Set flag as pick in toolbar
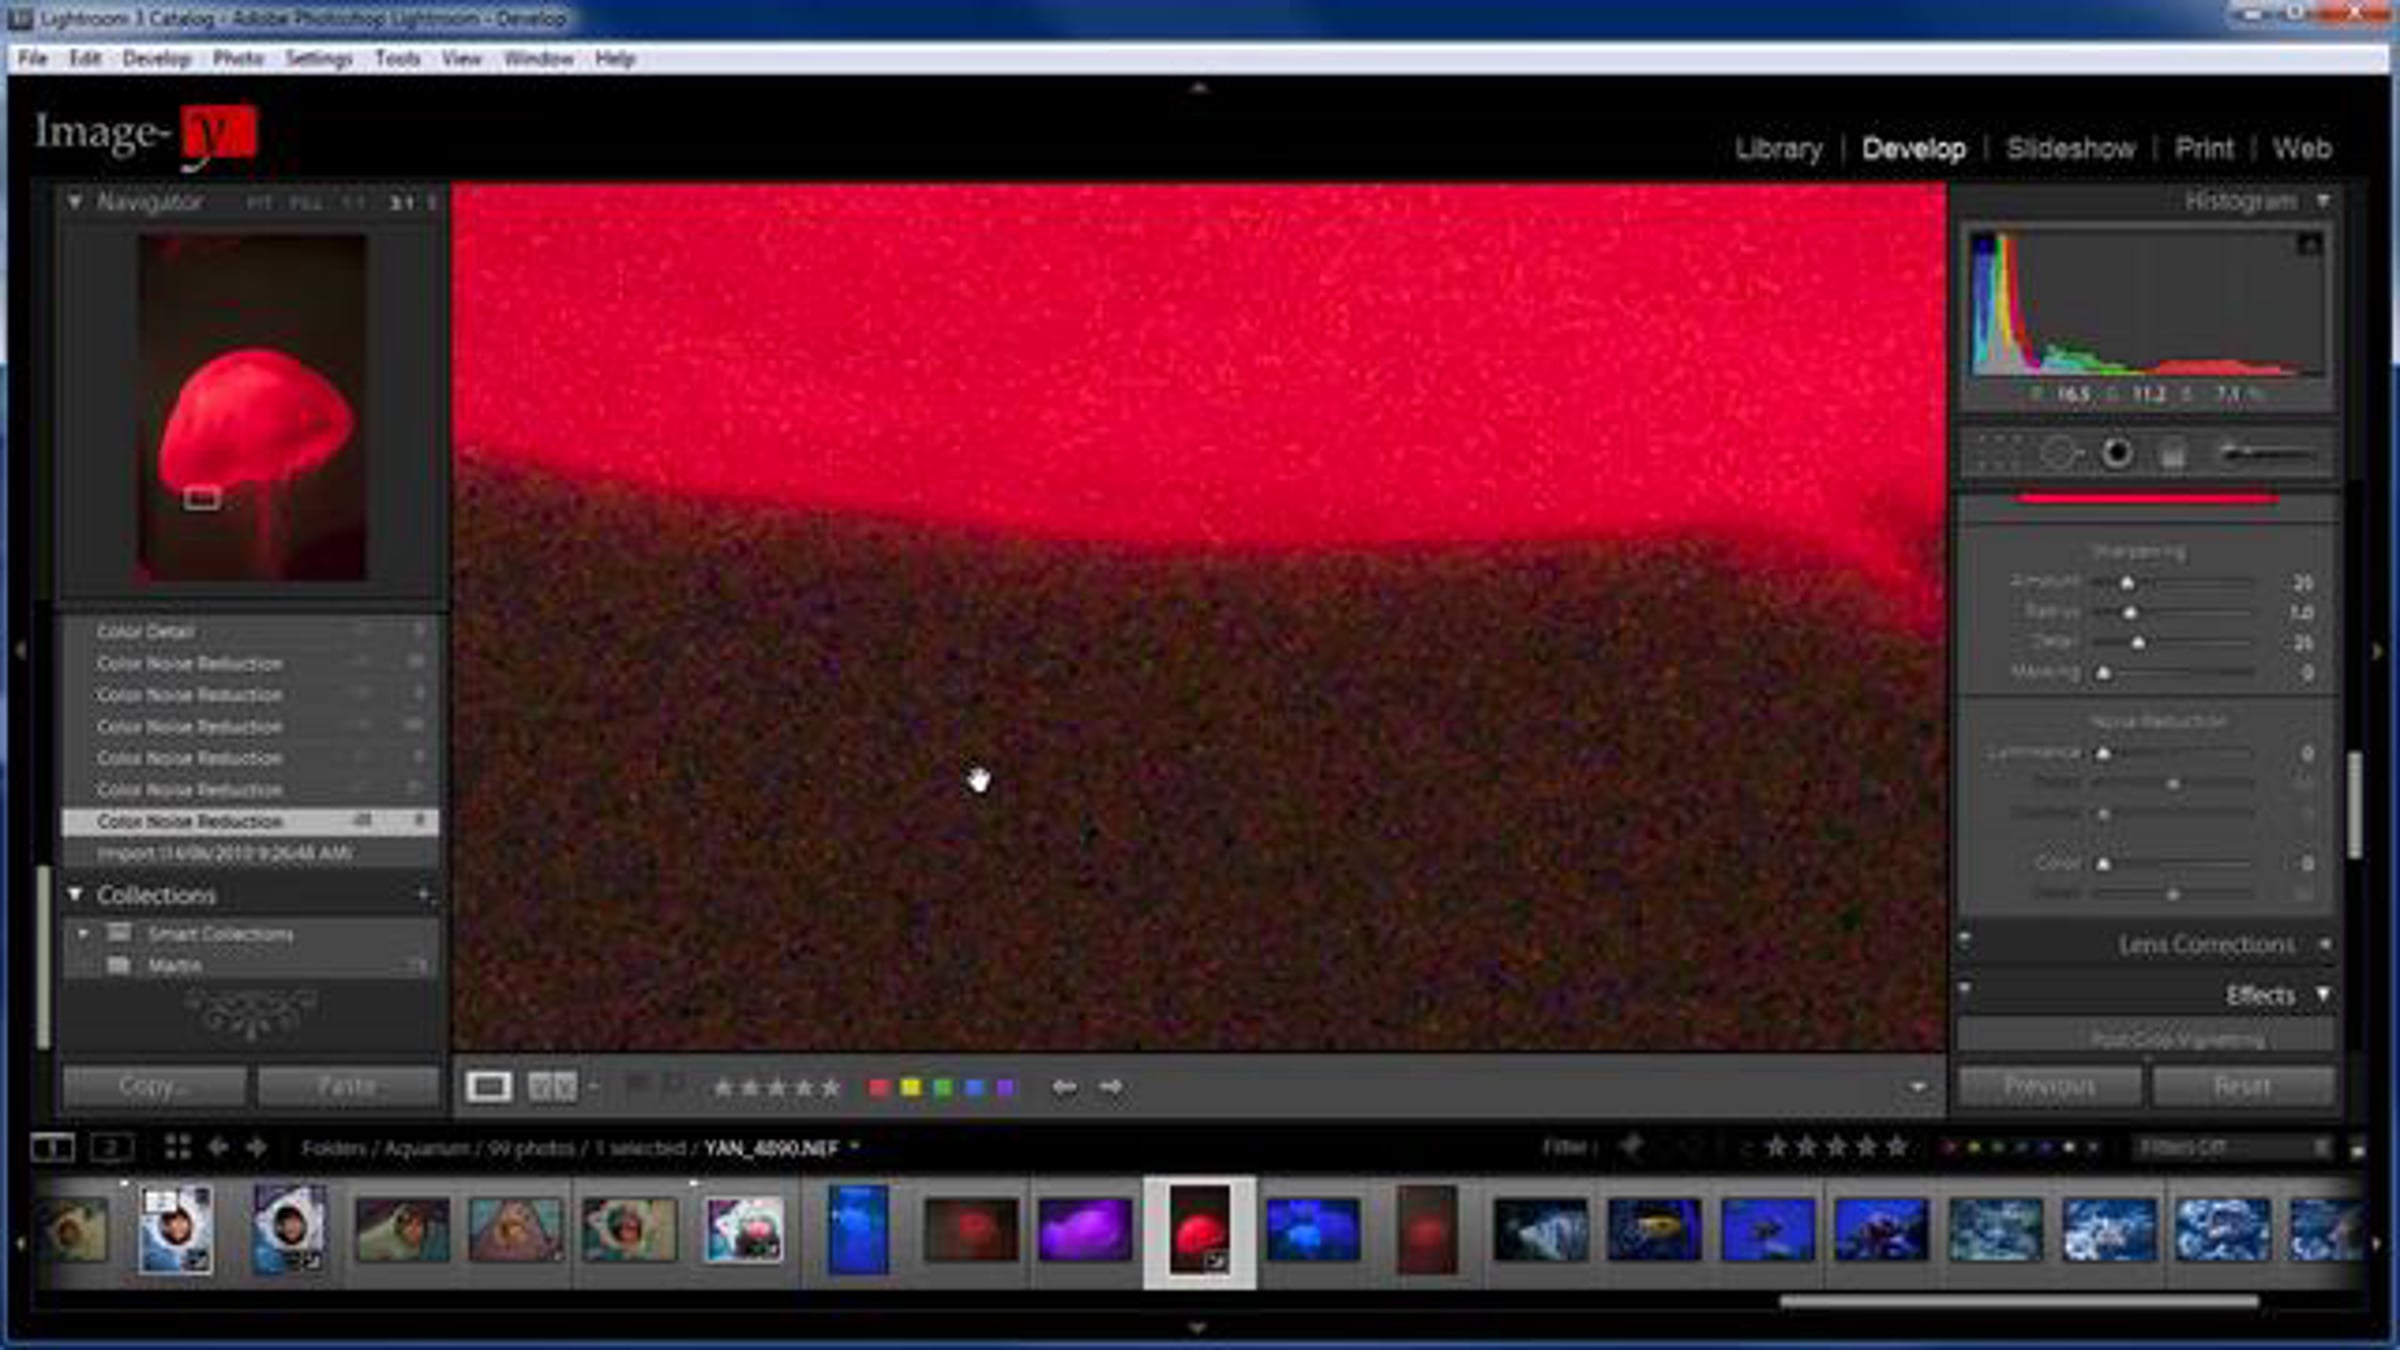This screenshot has width=2400, height=1350. click(x=637, y=1085)
